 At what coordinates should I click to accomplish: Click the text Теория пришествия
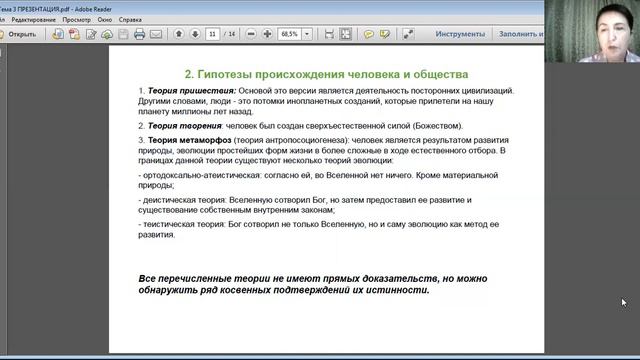[x=192, y=91]
